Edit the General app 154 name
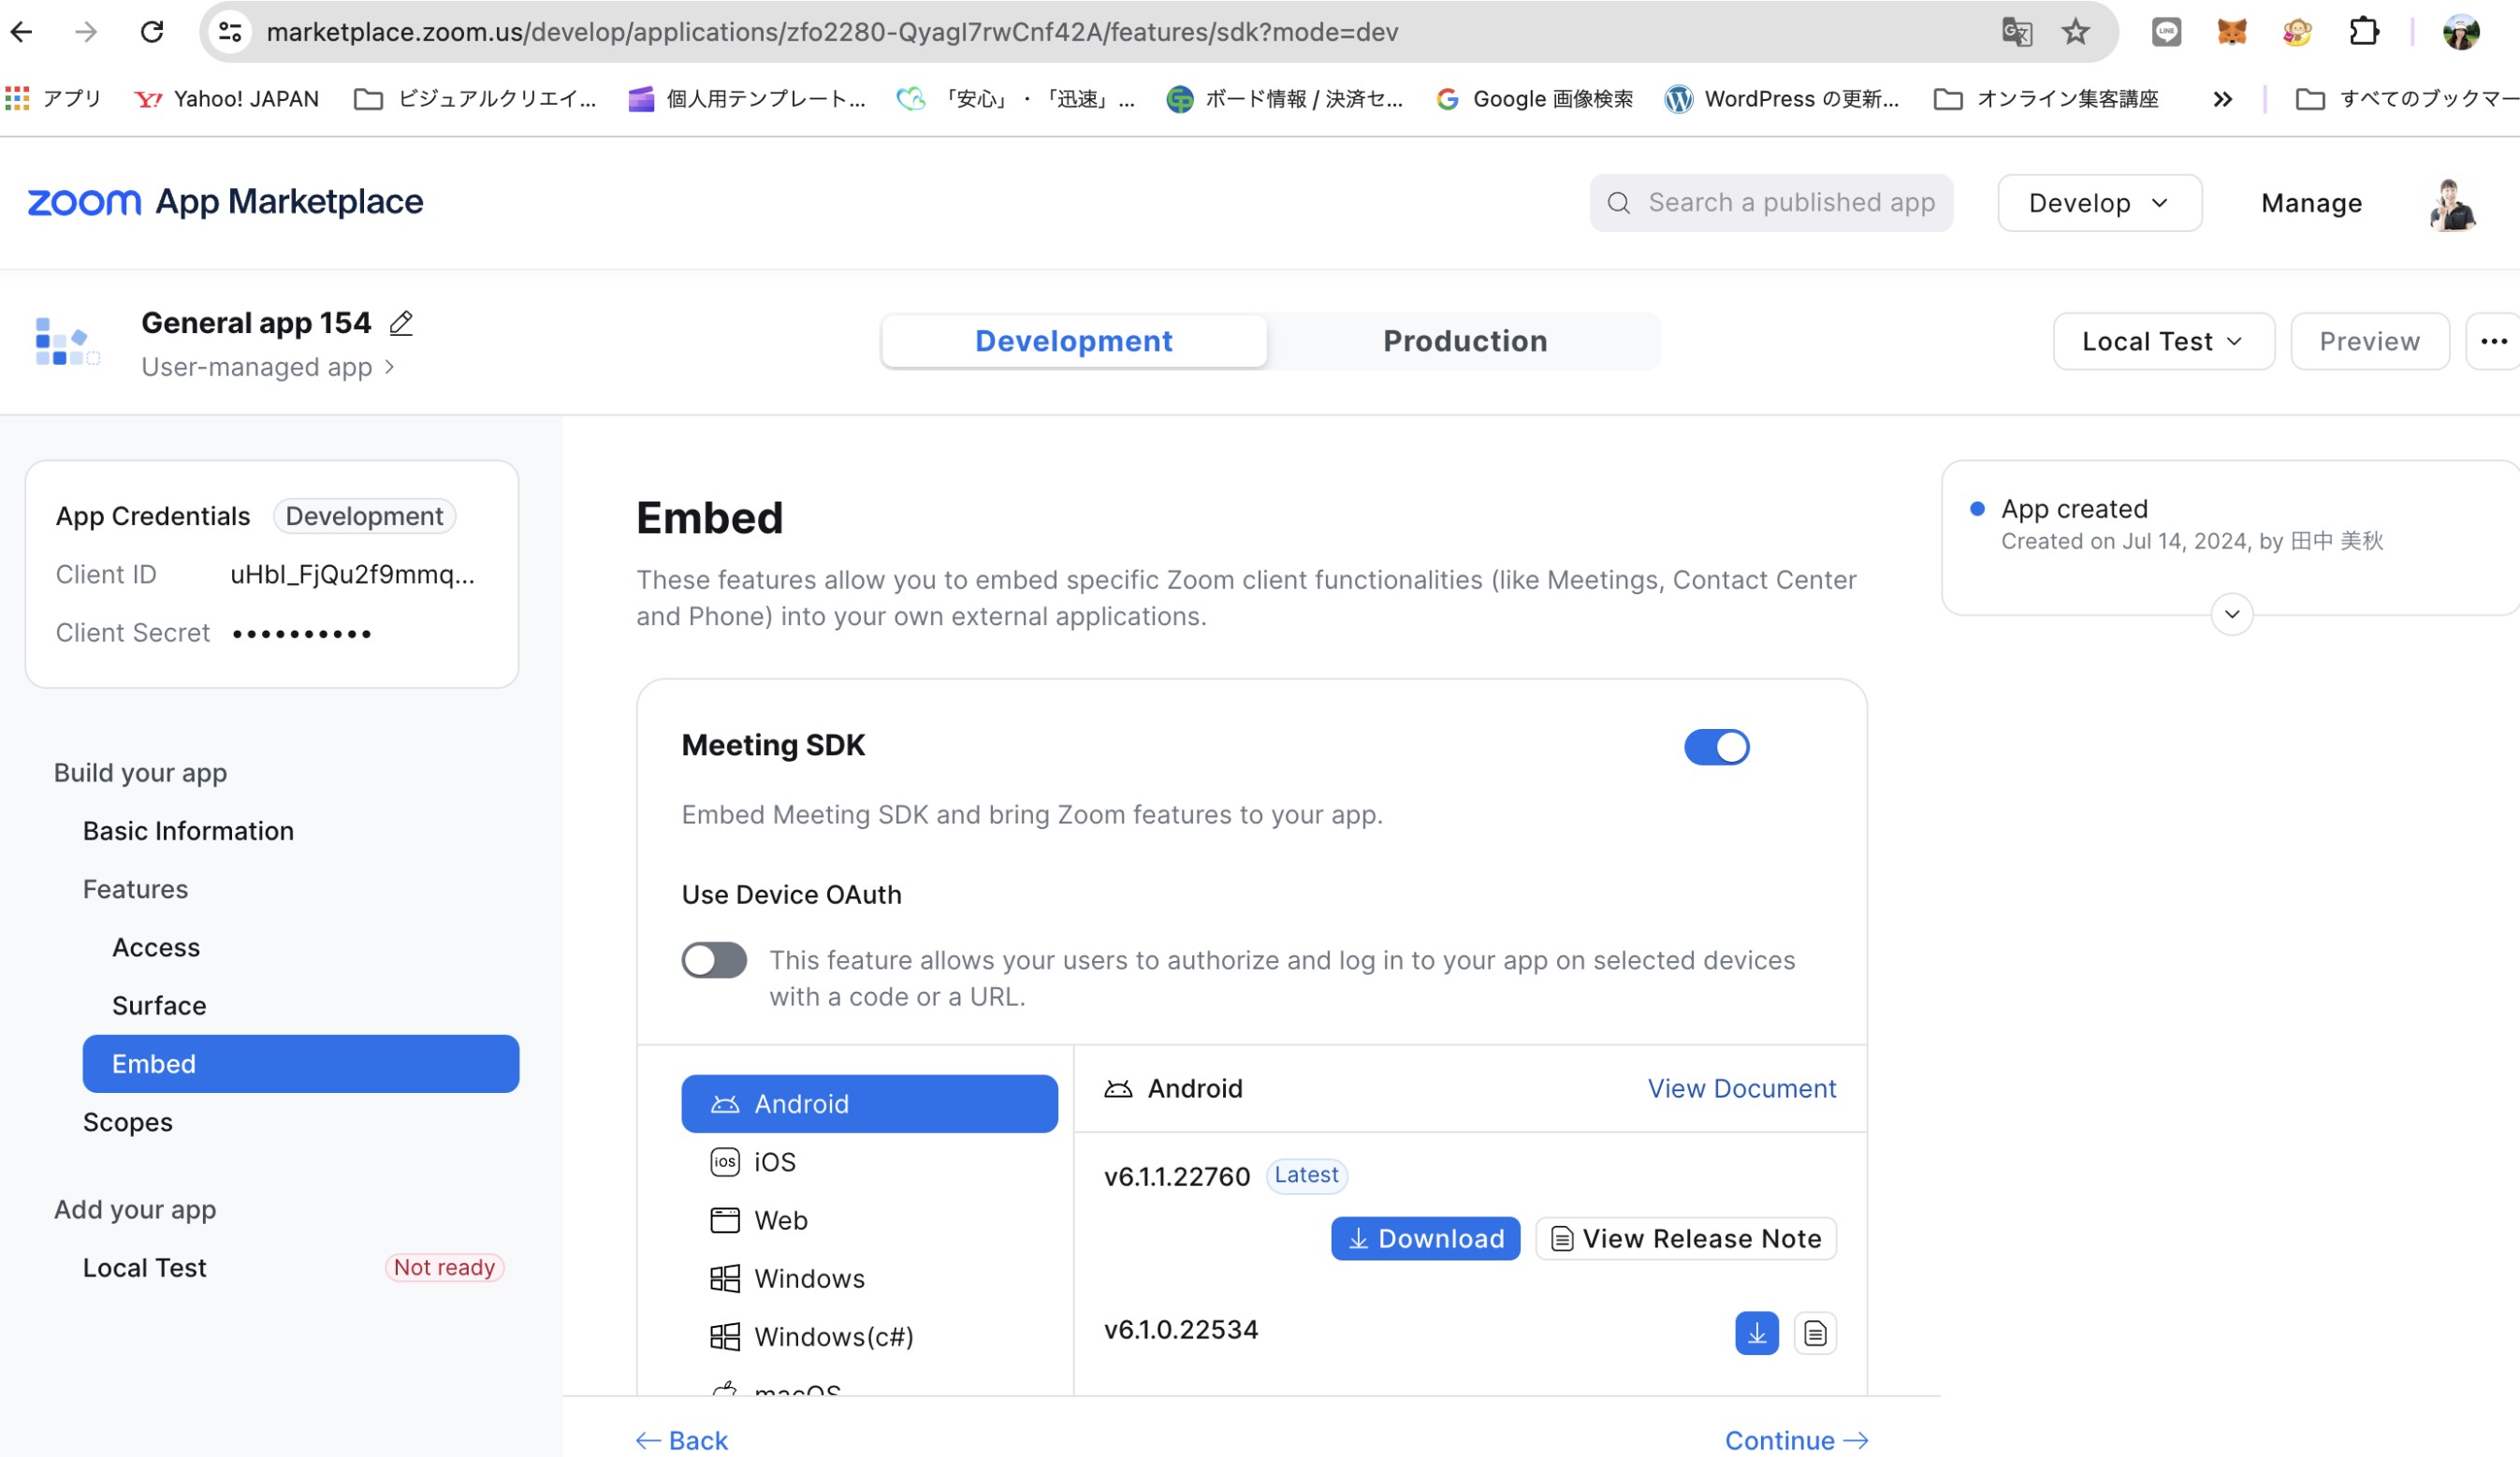The height and width of the screenshot is (1457, 2520). click(401, 323)
